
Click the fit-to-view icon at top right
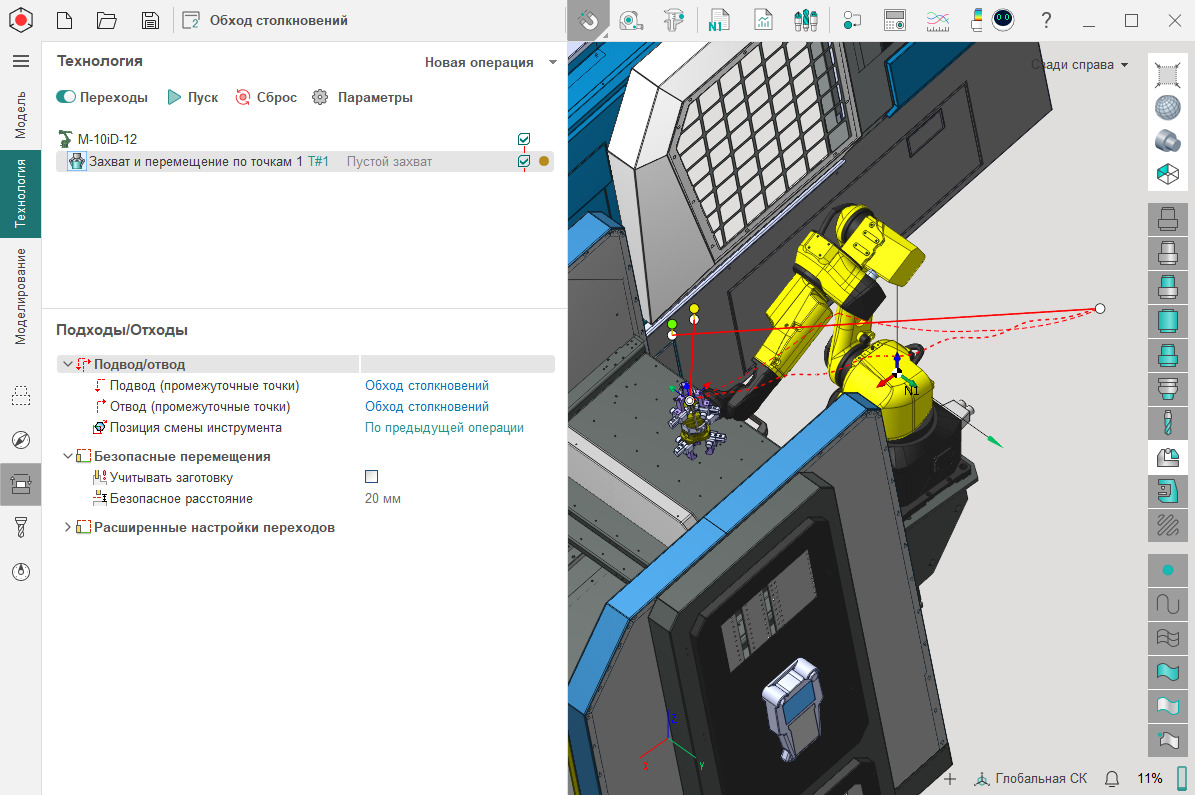click(x=1167, y=73)
